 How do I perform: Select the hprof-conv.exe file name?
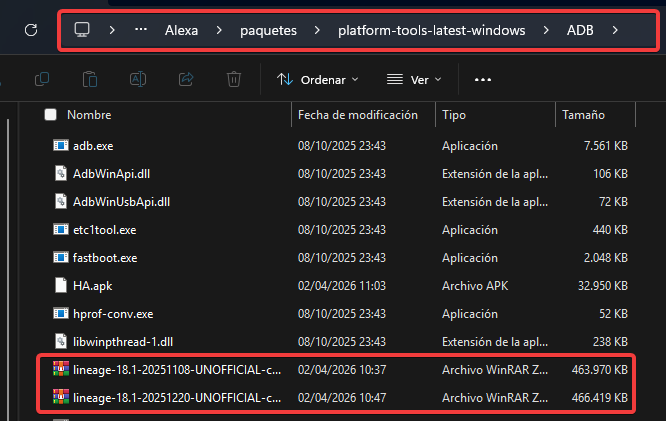113,314
